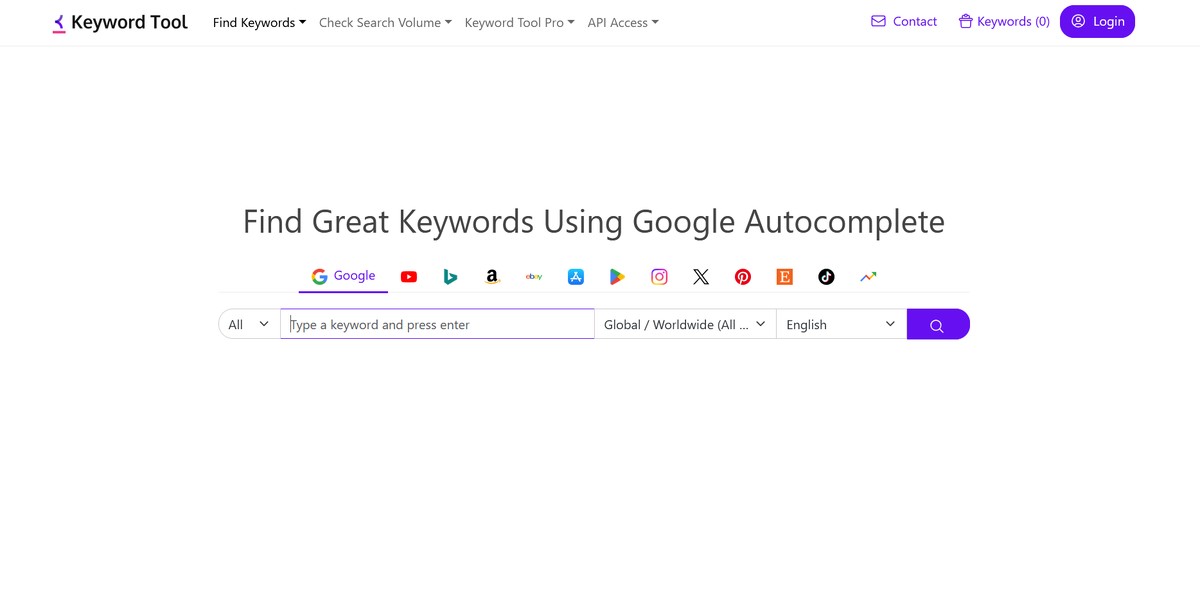
Task: Focus the keyword input field
Action: pyautogui.click(x=437, y=324)
